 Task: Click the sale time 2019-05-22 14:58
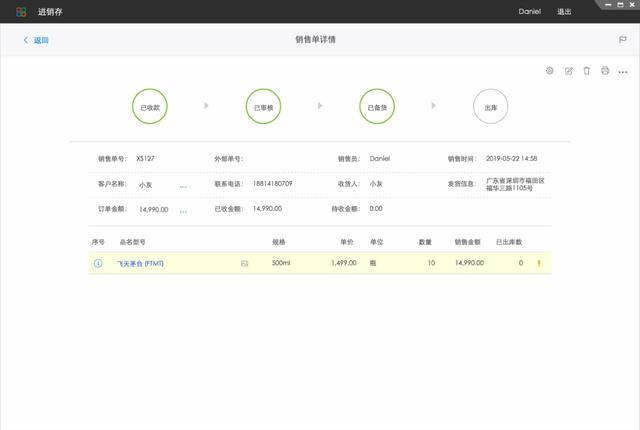[x=511, y=158]
